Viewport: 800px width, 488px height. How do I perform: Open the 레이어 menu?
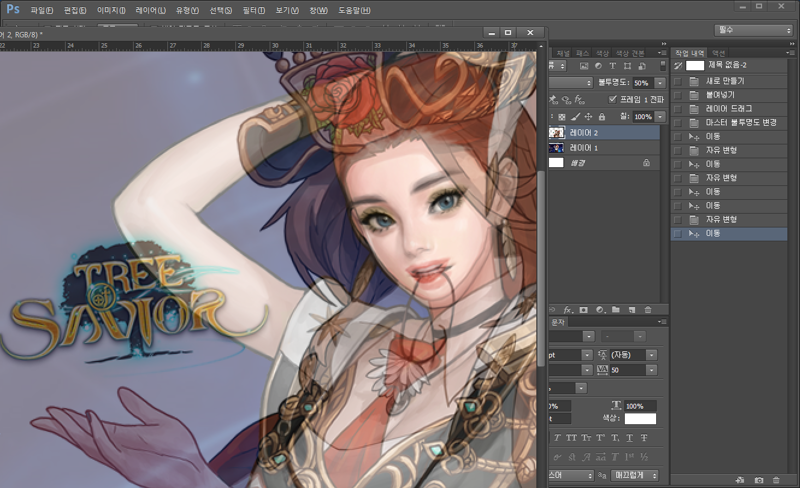[x=151, y=10]
